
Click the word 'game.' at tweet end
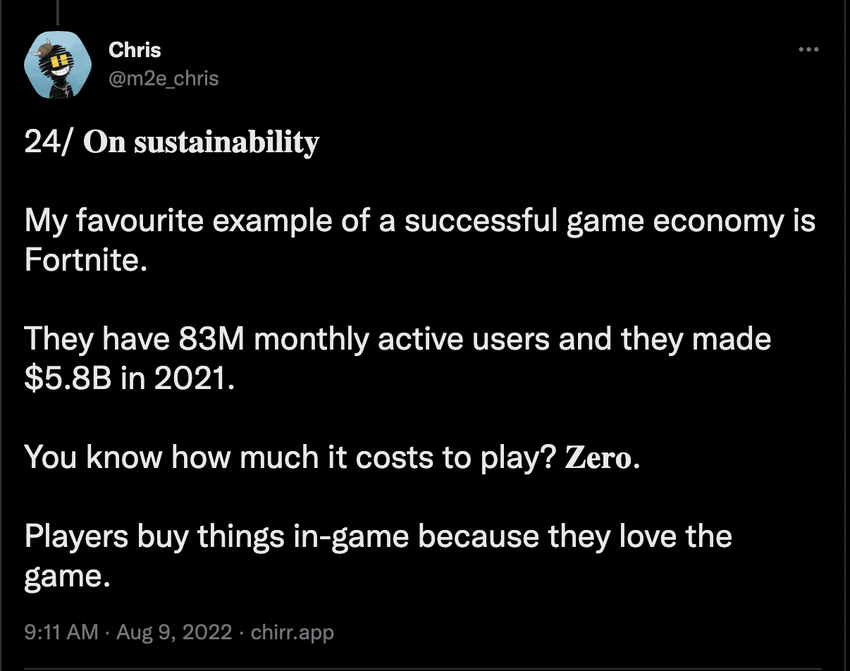pos(67,577)
